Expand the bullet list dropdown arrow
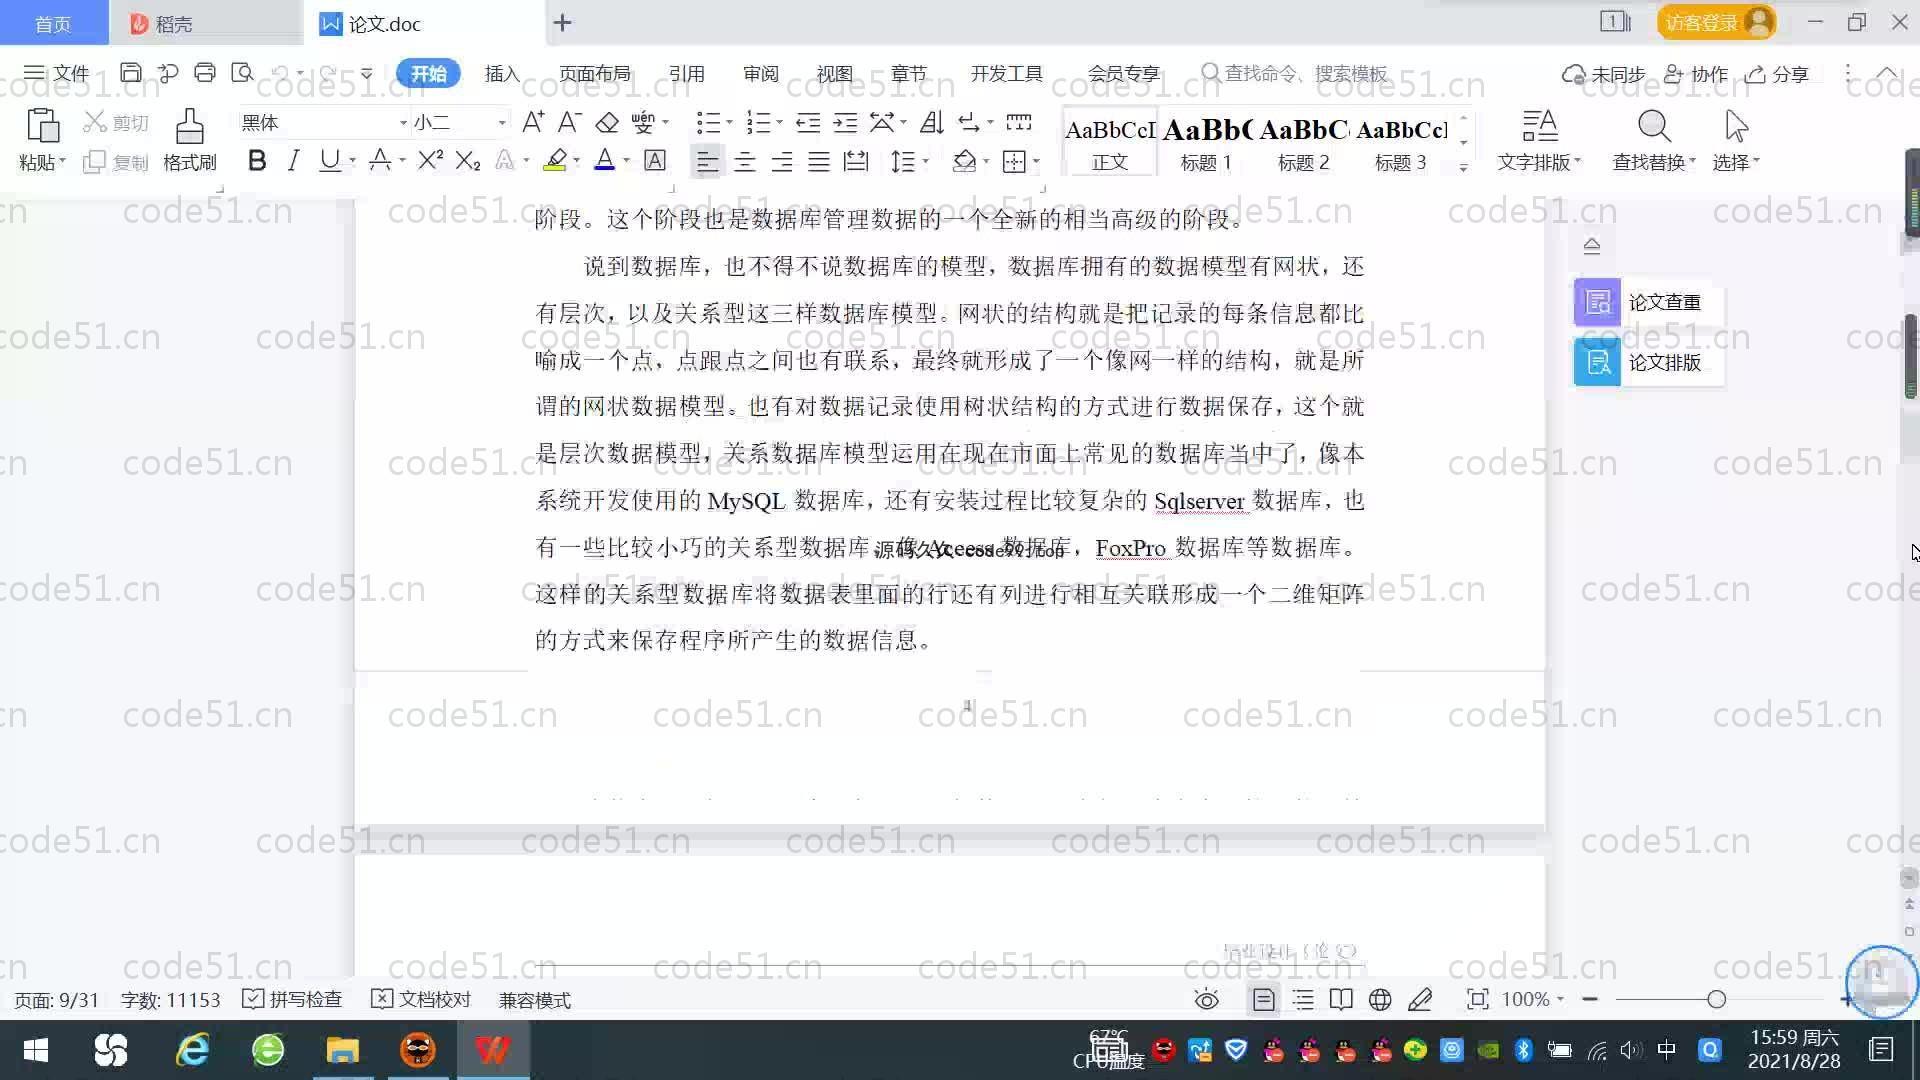The height and width of the screenshot is (1080, 1920). coord(729,123)
